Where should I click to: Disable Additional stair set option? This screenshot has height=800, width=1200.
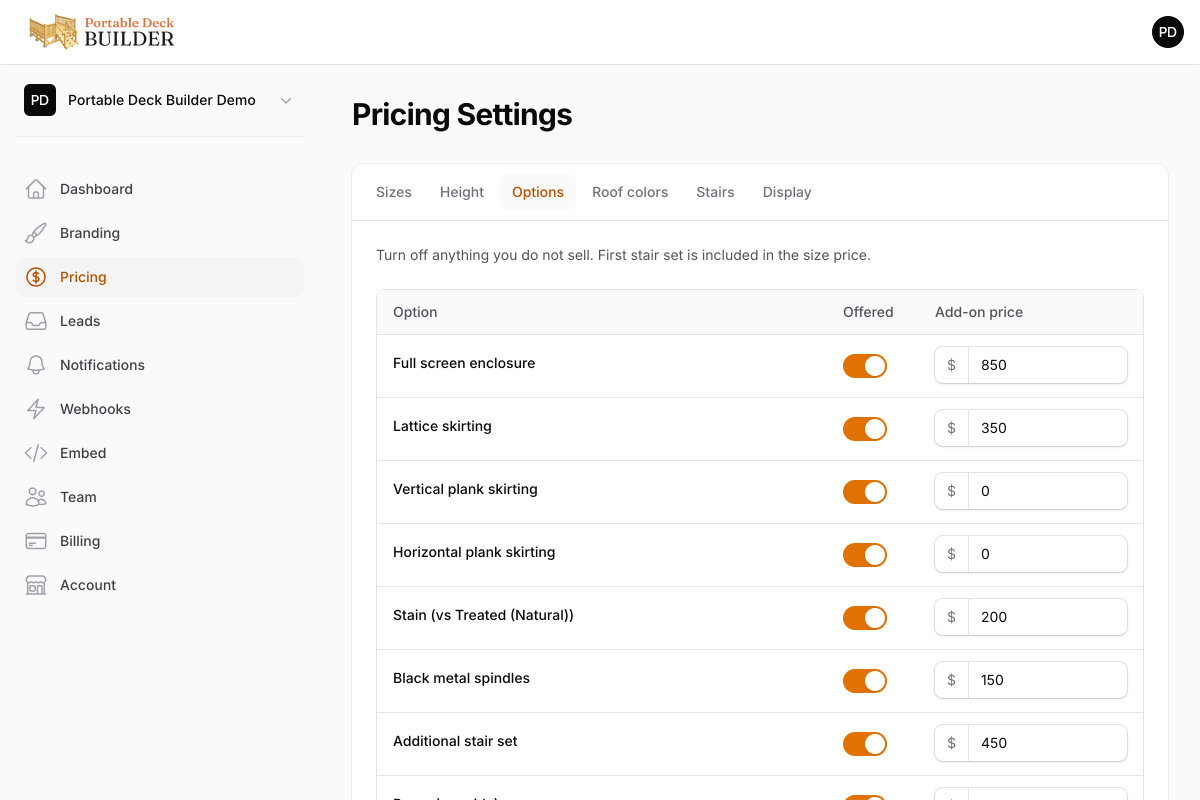865,744
